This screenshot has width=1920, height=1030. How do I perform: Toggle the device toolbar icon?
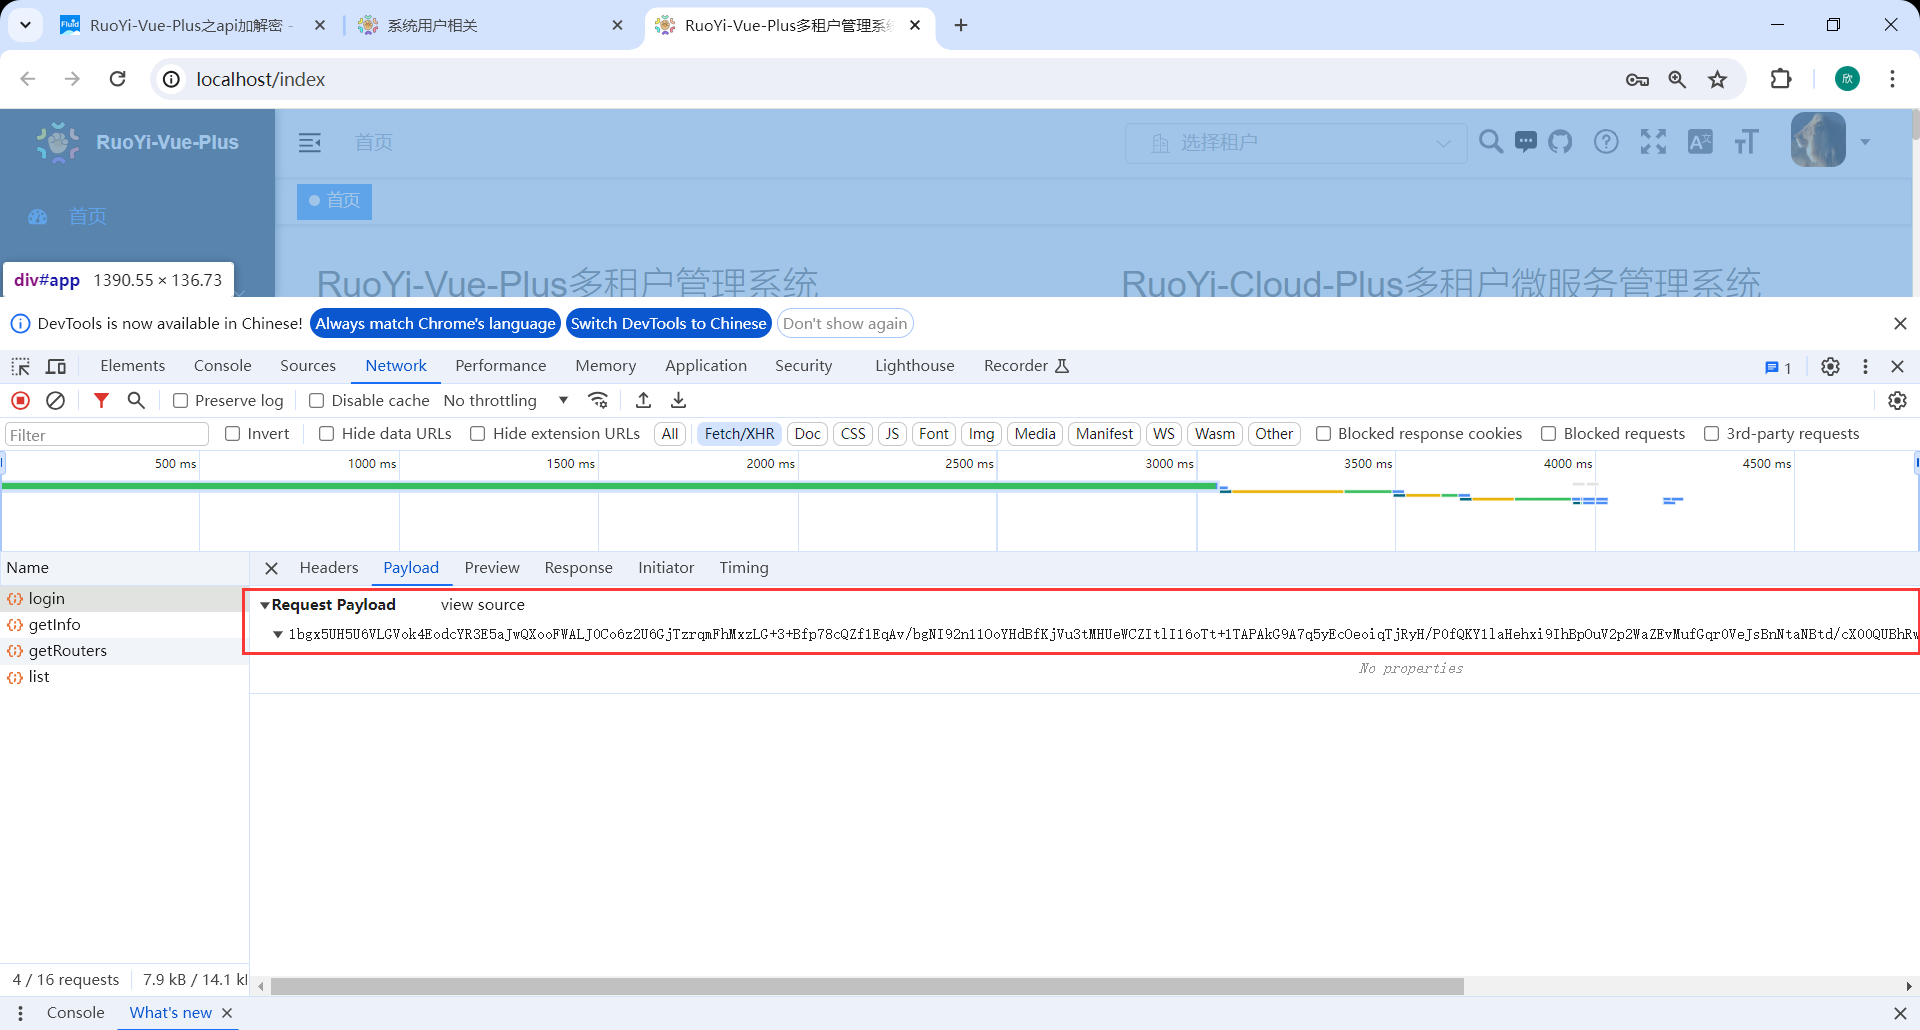56,366
